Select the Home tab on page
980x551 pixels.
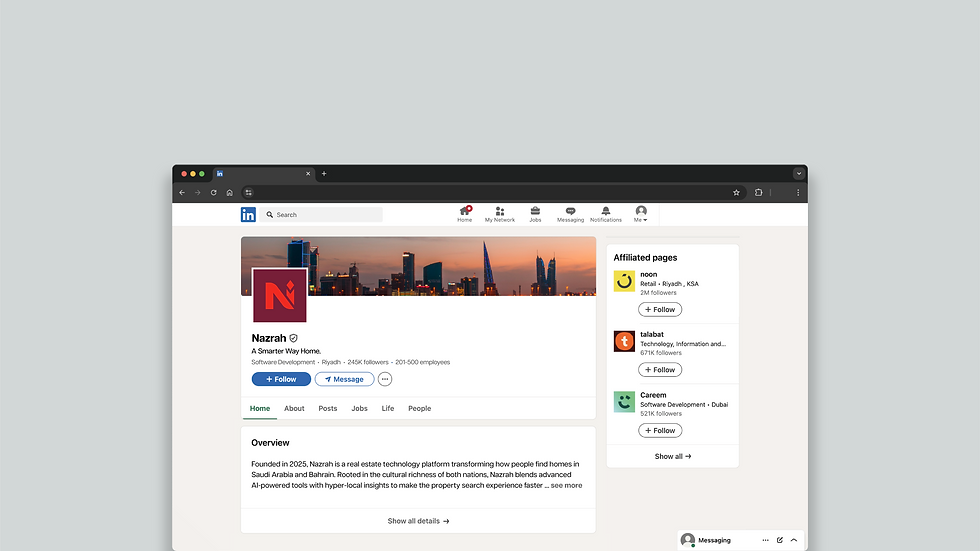click(x=260, y=409)
